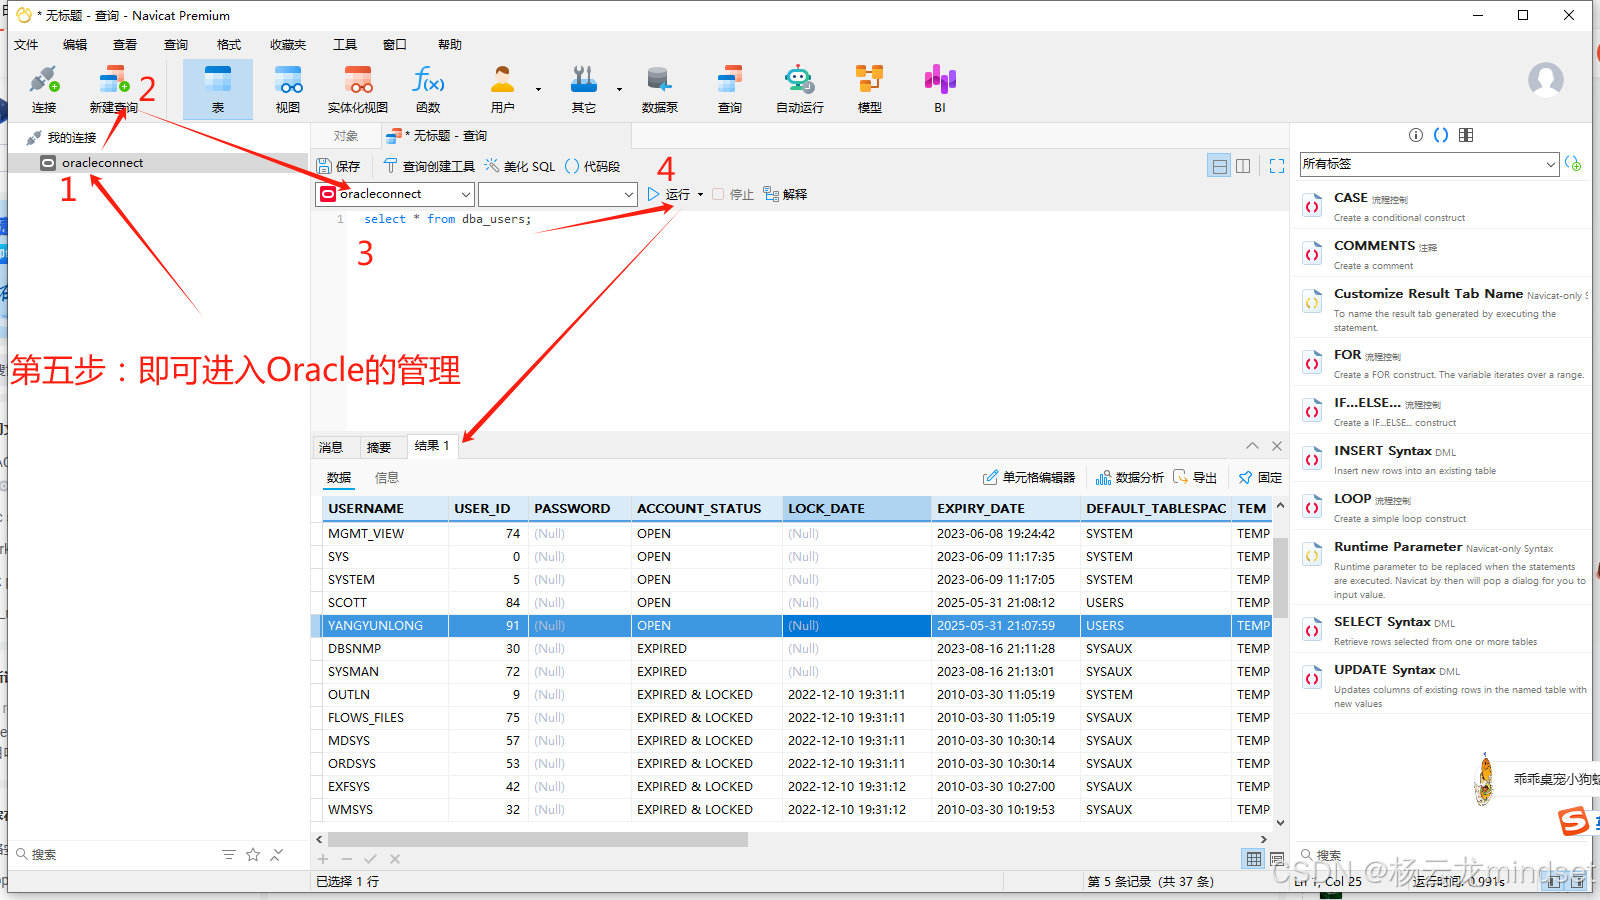Click the horizontal scrollbar under results
Screen dimensions: 1600x900
click(538, 840)
